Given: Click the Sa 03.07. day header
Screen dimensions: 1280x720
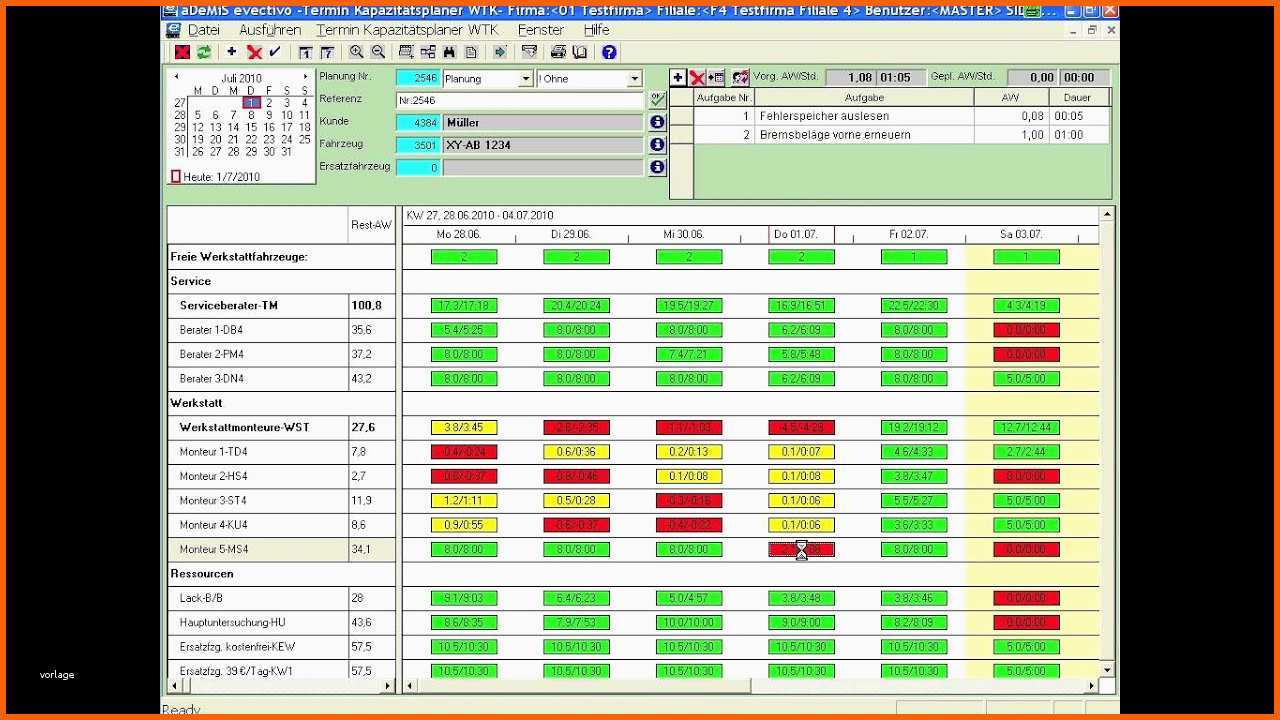Looking at the screenshot, I should [1022, 235].
